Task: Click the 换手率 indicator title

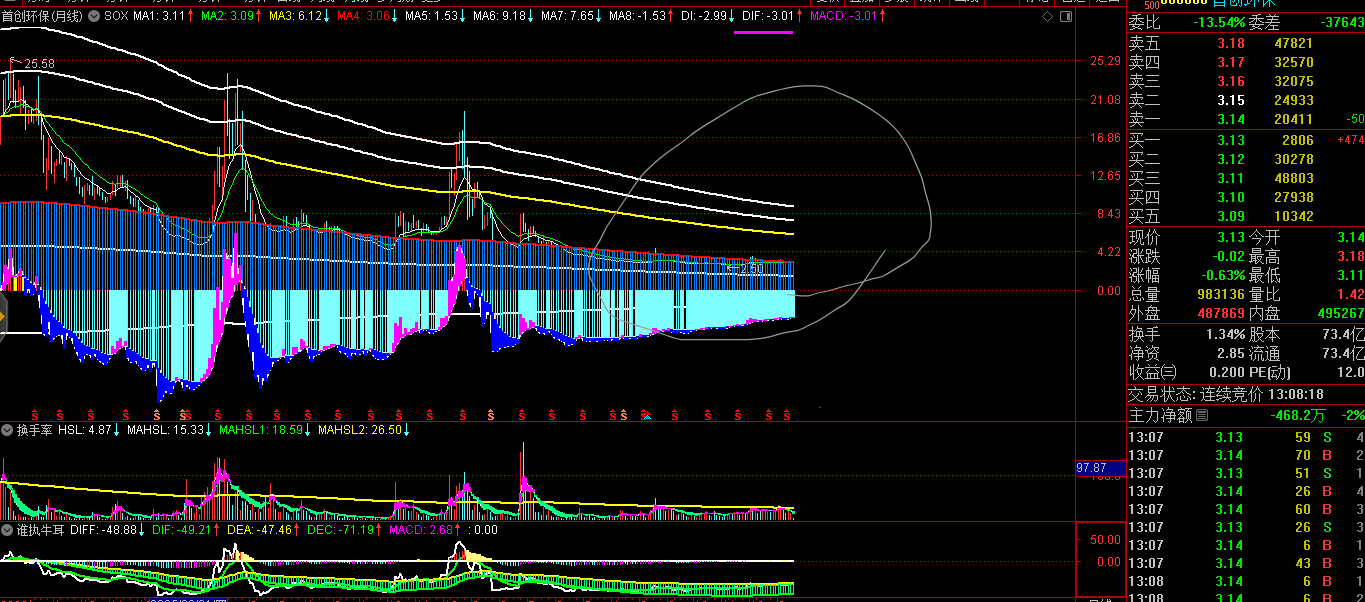Action: pyautogui.click(x=34, y=430)
